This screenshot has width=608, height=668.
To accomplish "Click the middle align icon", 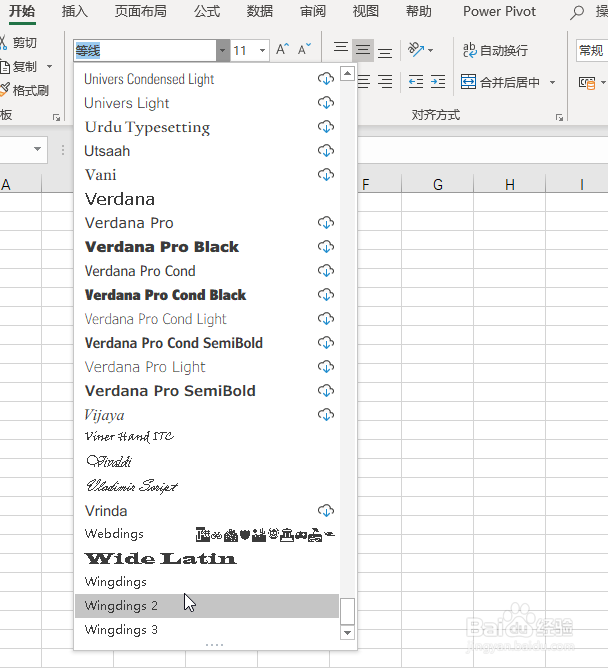I will click(363, 50).
